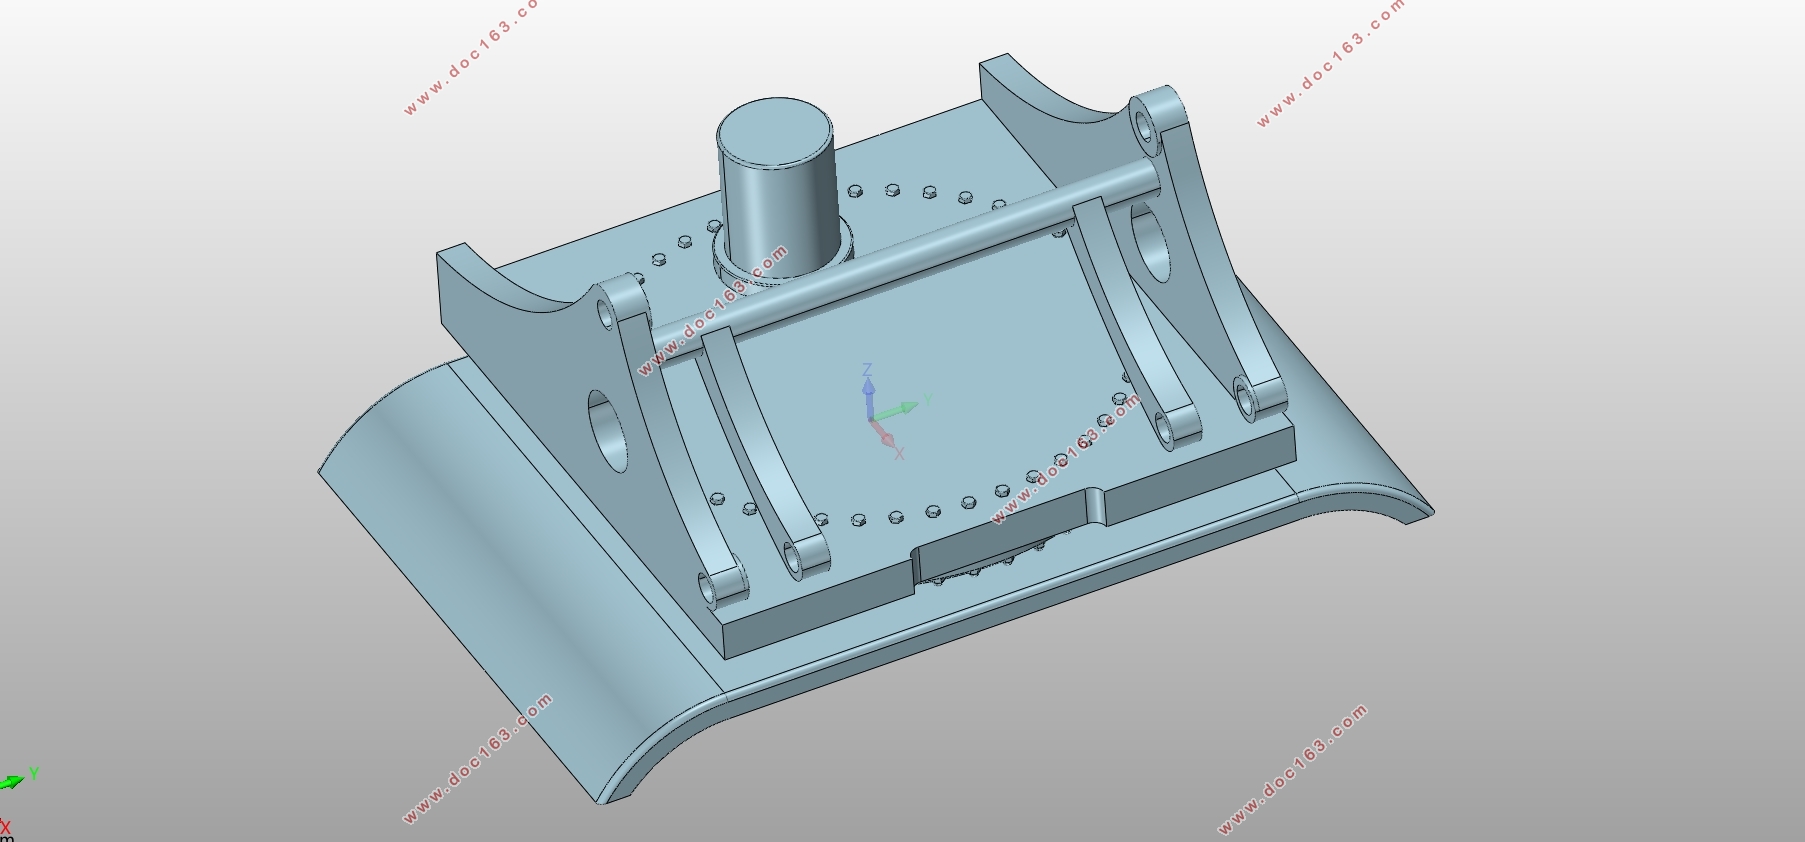Select the top face of the upright cylinder

point(775,130)
